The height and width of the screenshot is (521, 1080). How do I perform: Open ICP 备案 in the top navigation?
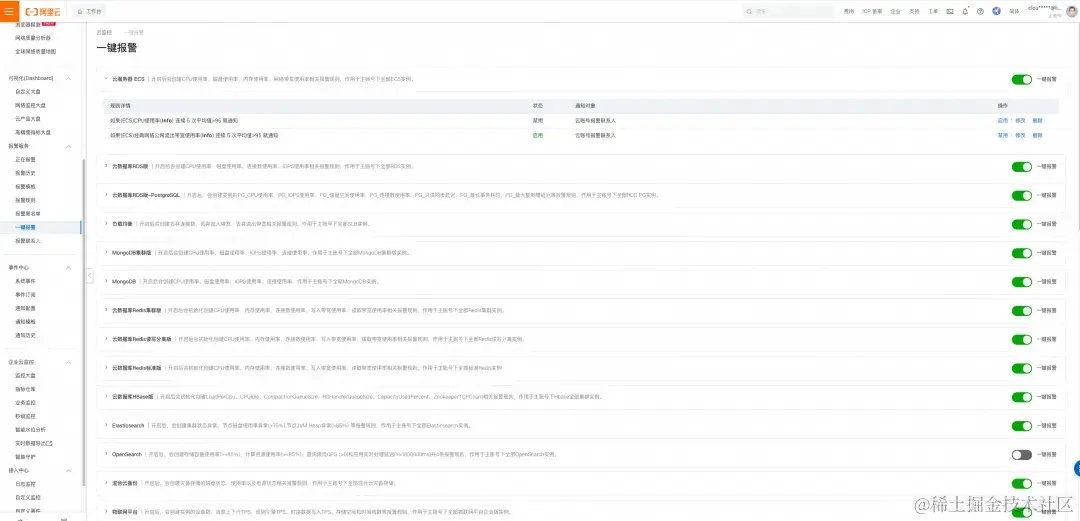click(x=872, y=12)
